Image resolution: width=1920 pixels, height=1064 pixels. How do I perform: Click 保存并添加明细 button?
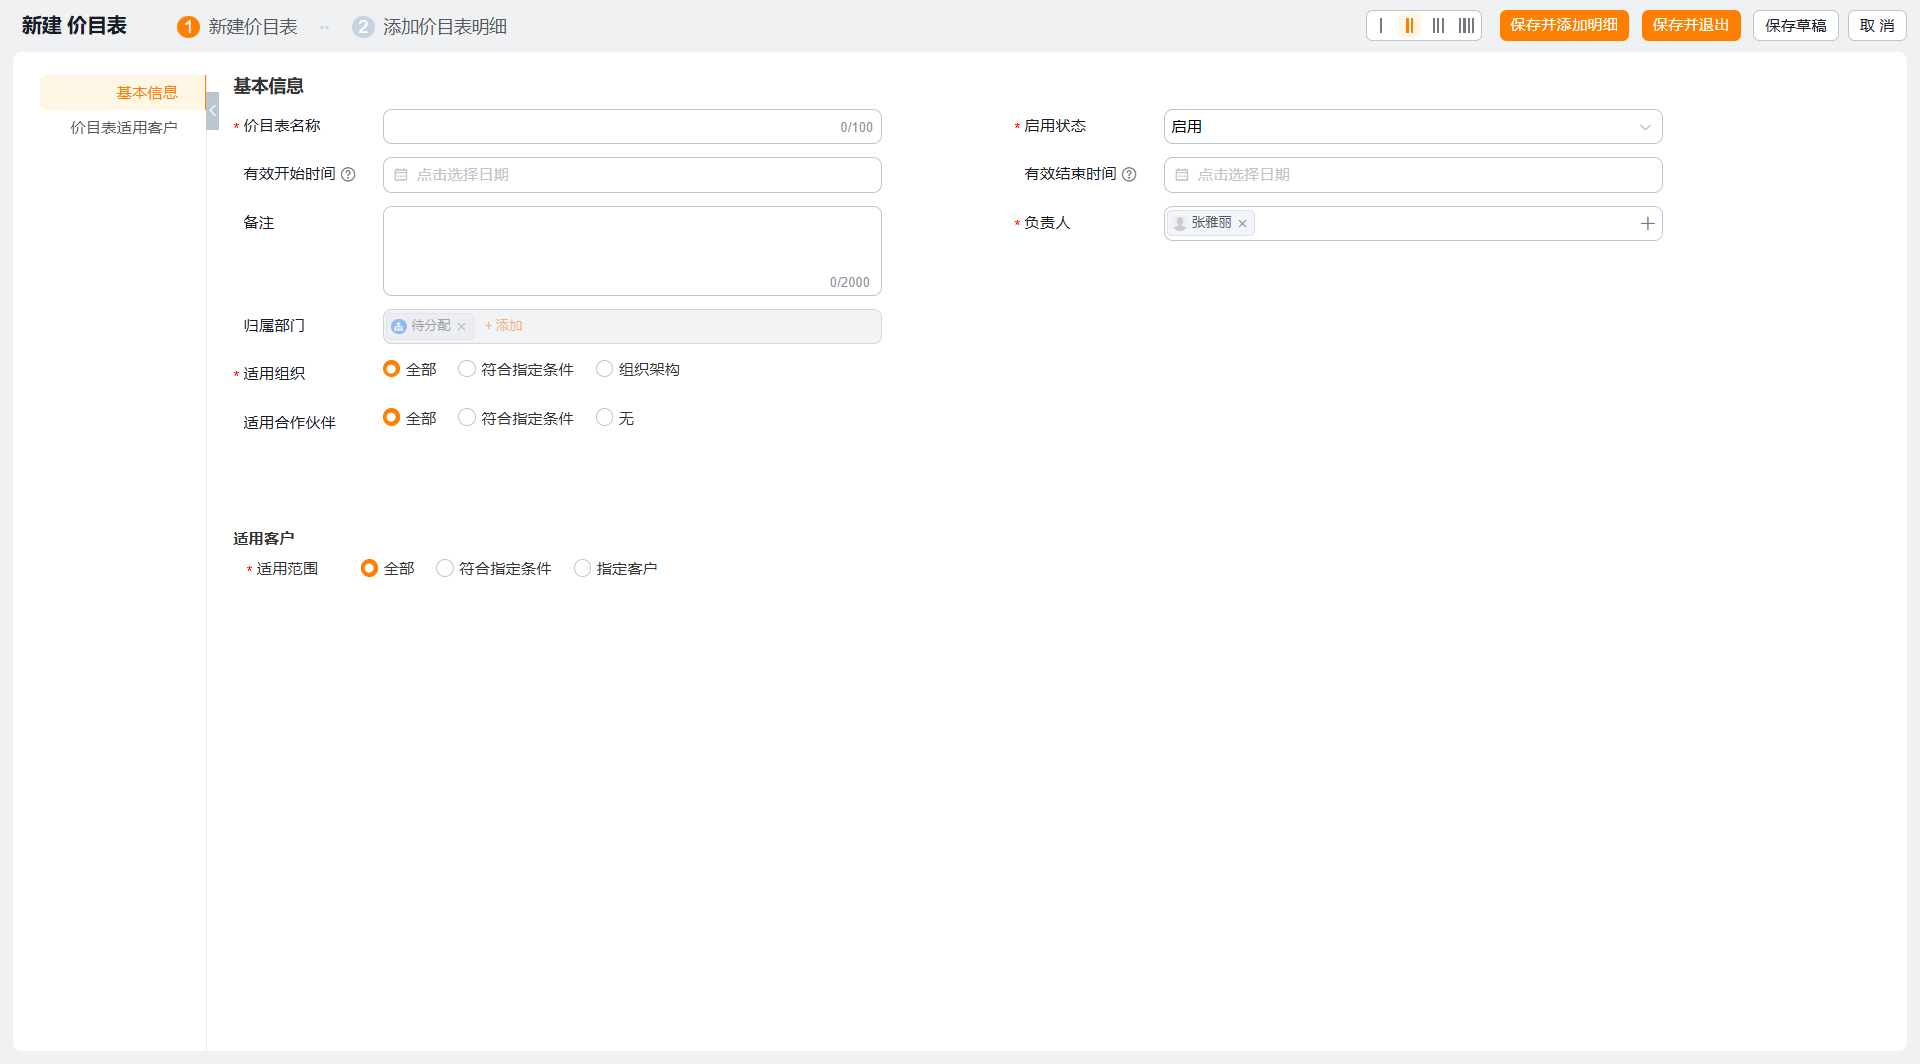point(1564,26)
